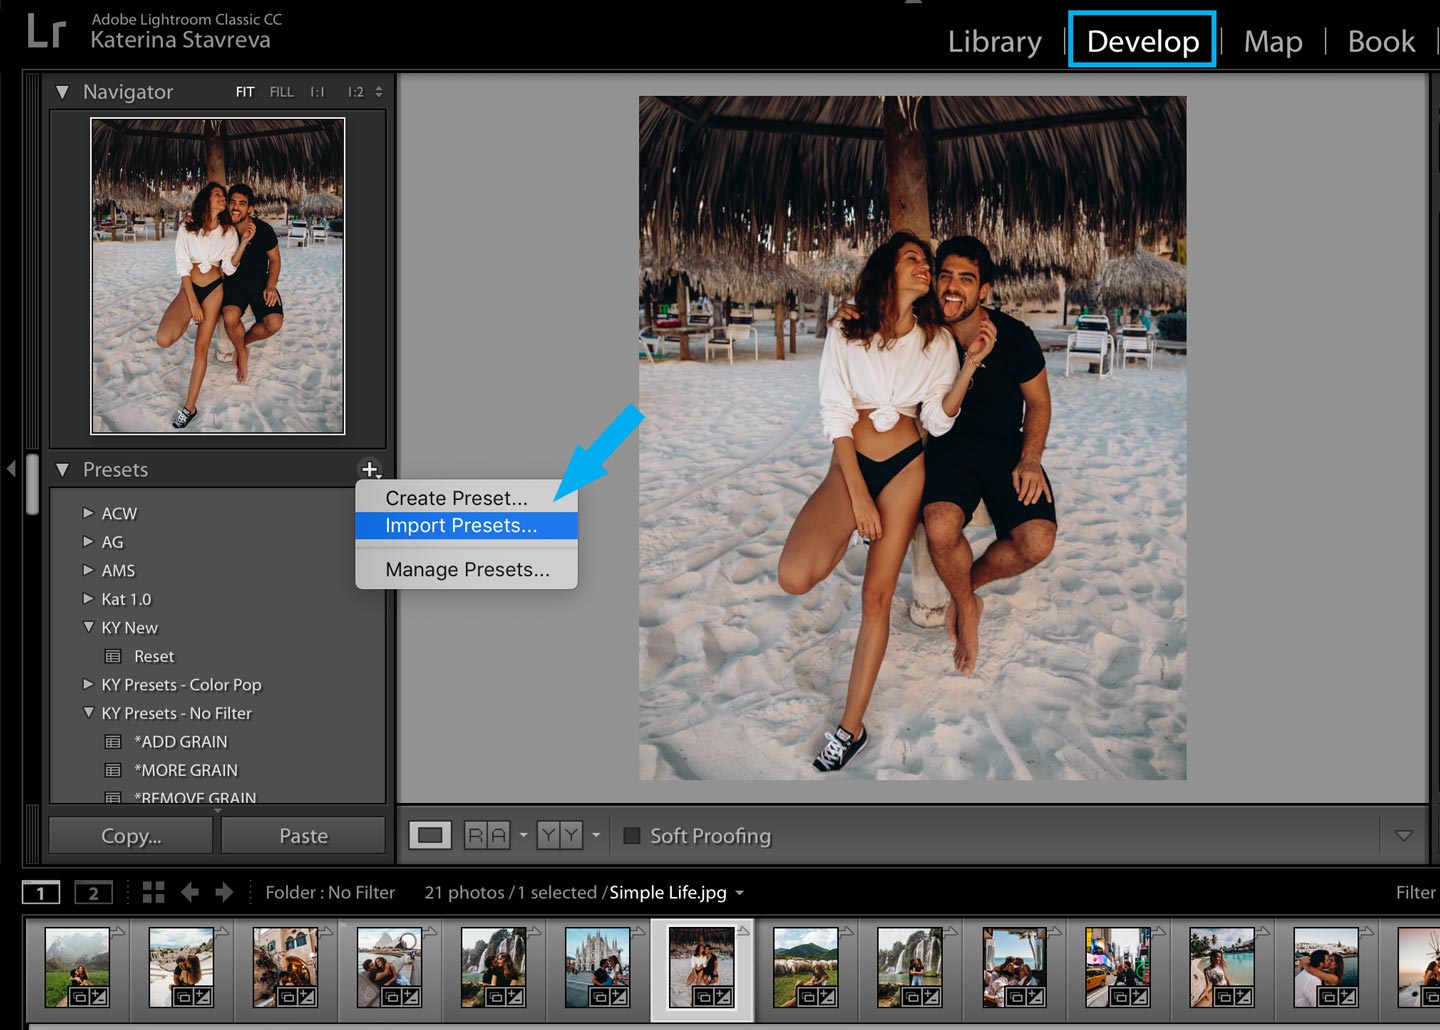The height and width of the screenshot is (1030, 1440).
Task: Click the Copy... button
Action: [x=131, y=835]
